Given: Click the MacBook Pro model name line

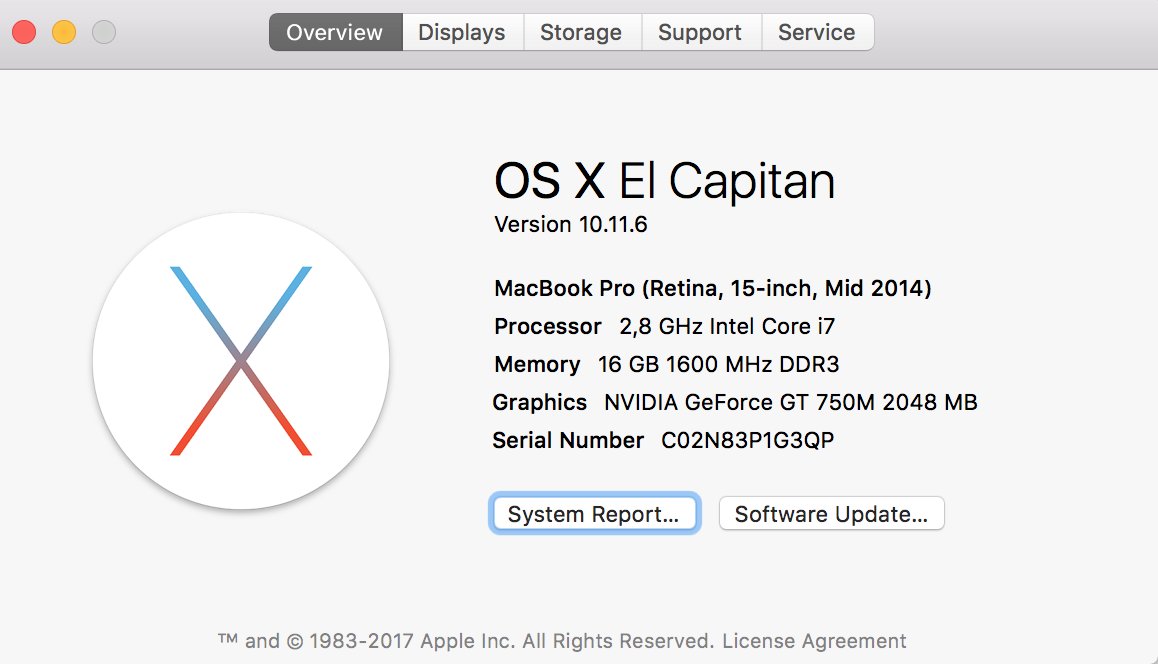Looking at the screenshot, I should point(712,289).
